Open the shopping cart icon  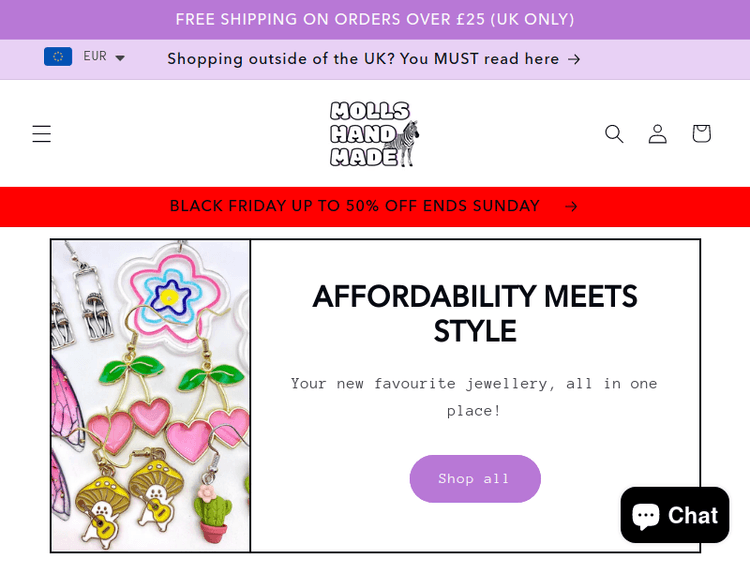click(x=701, y=134)
